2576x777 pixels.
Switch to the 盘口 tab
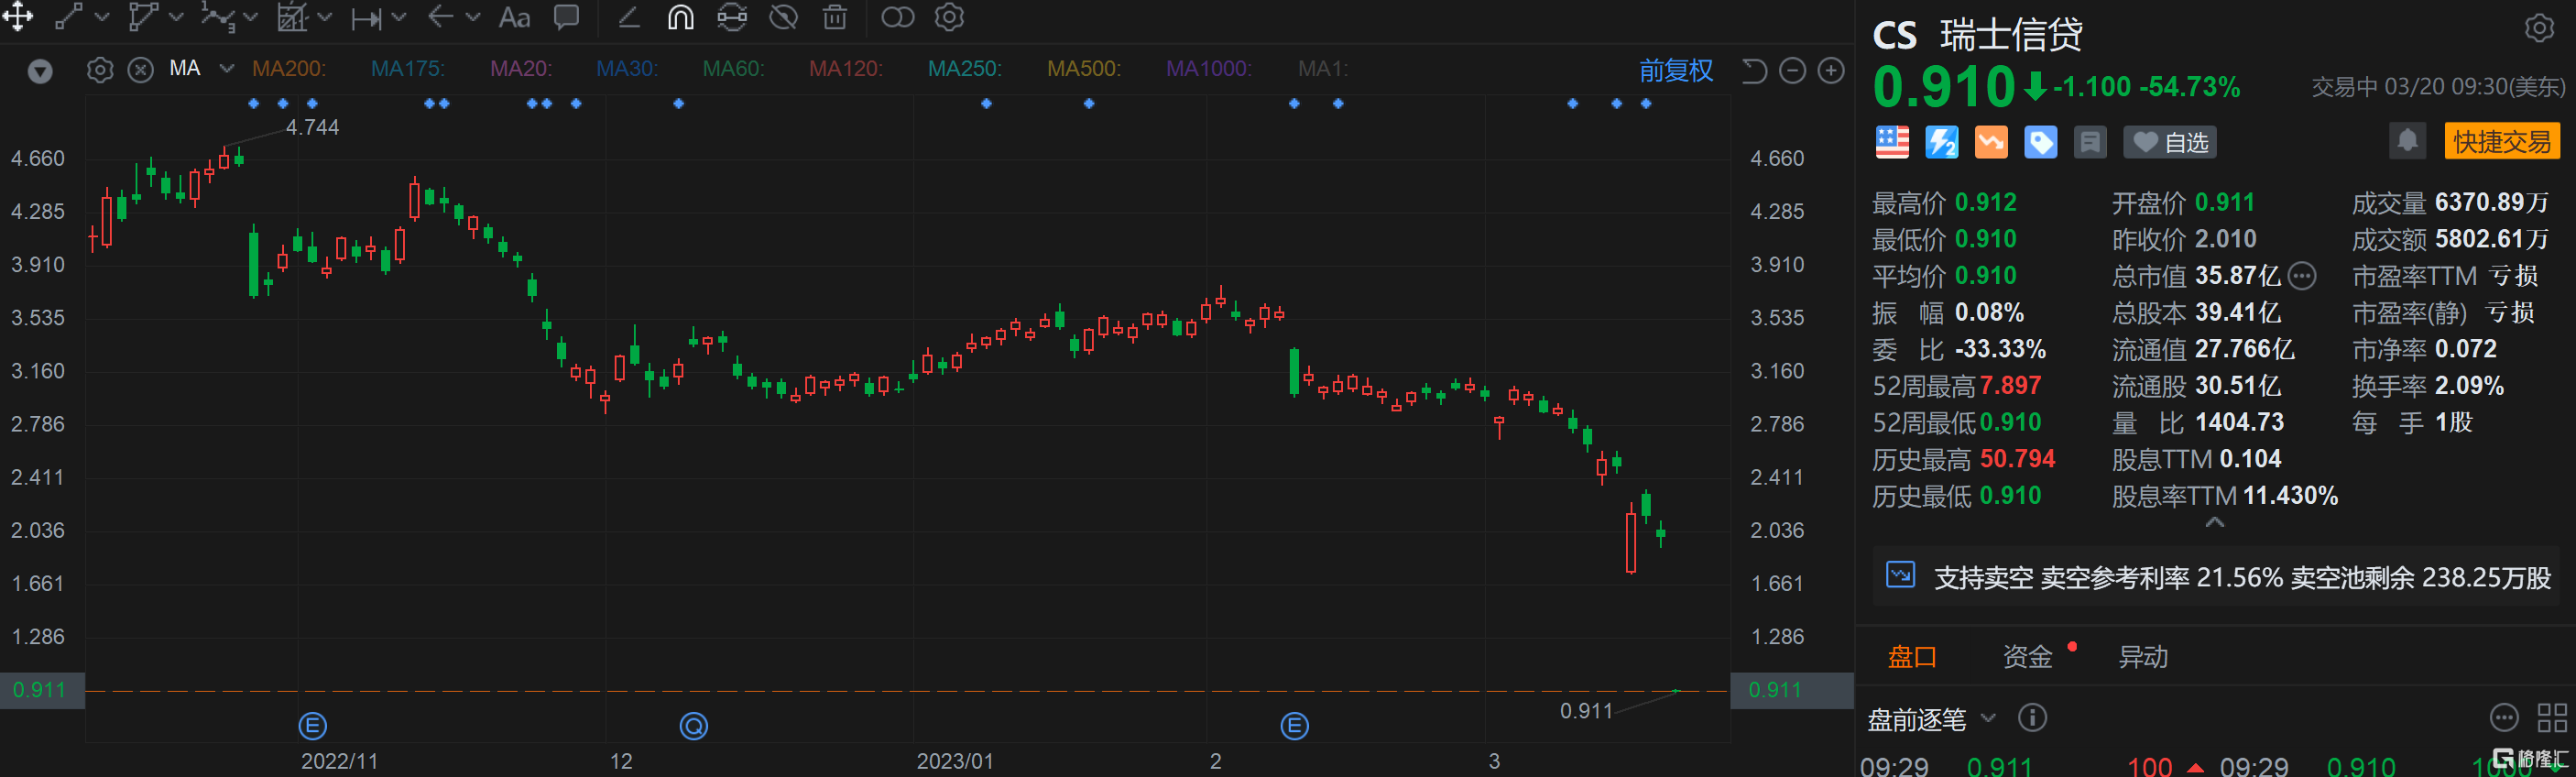(x=1912, y=657)
